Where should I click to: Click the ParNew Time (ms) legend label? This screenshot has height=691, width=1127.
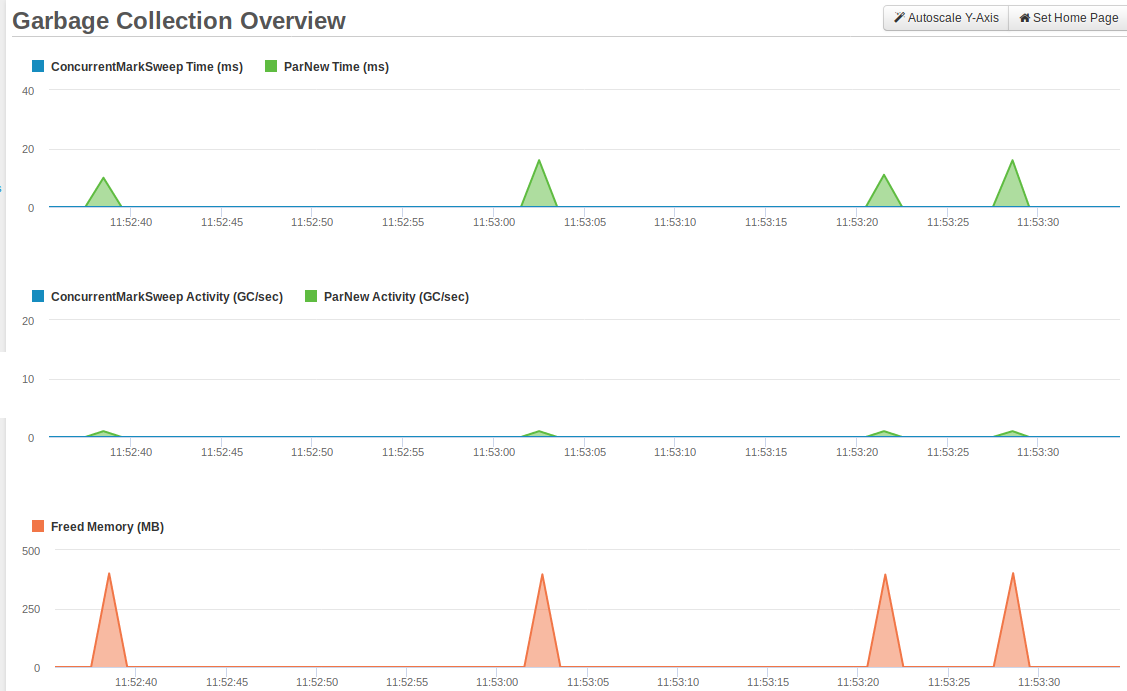click(x=336, y=67)
